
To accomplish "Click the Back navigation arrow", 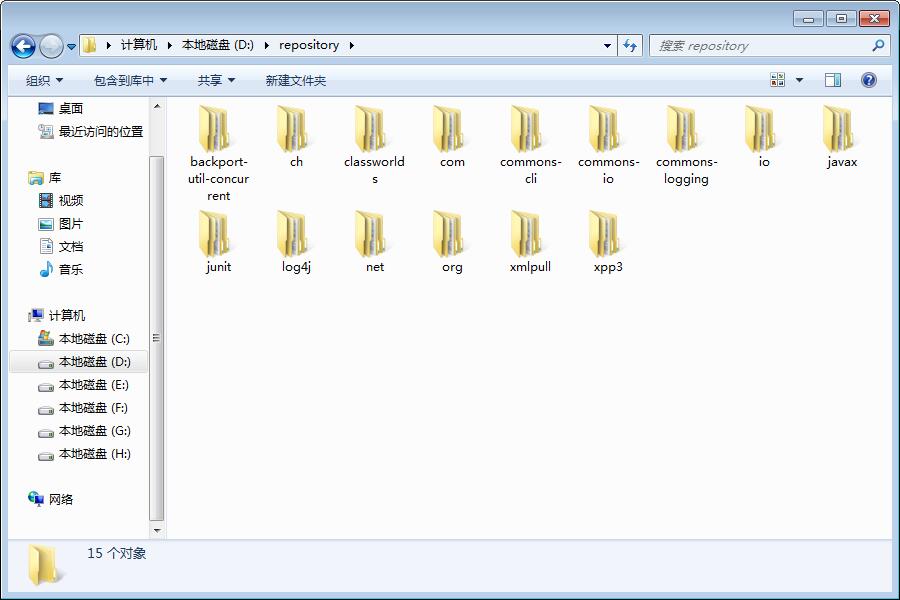I will (x=24, y=46).
